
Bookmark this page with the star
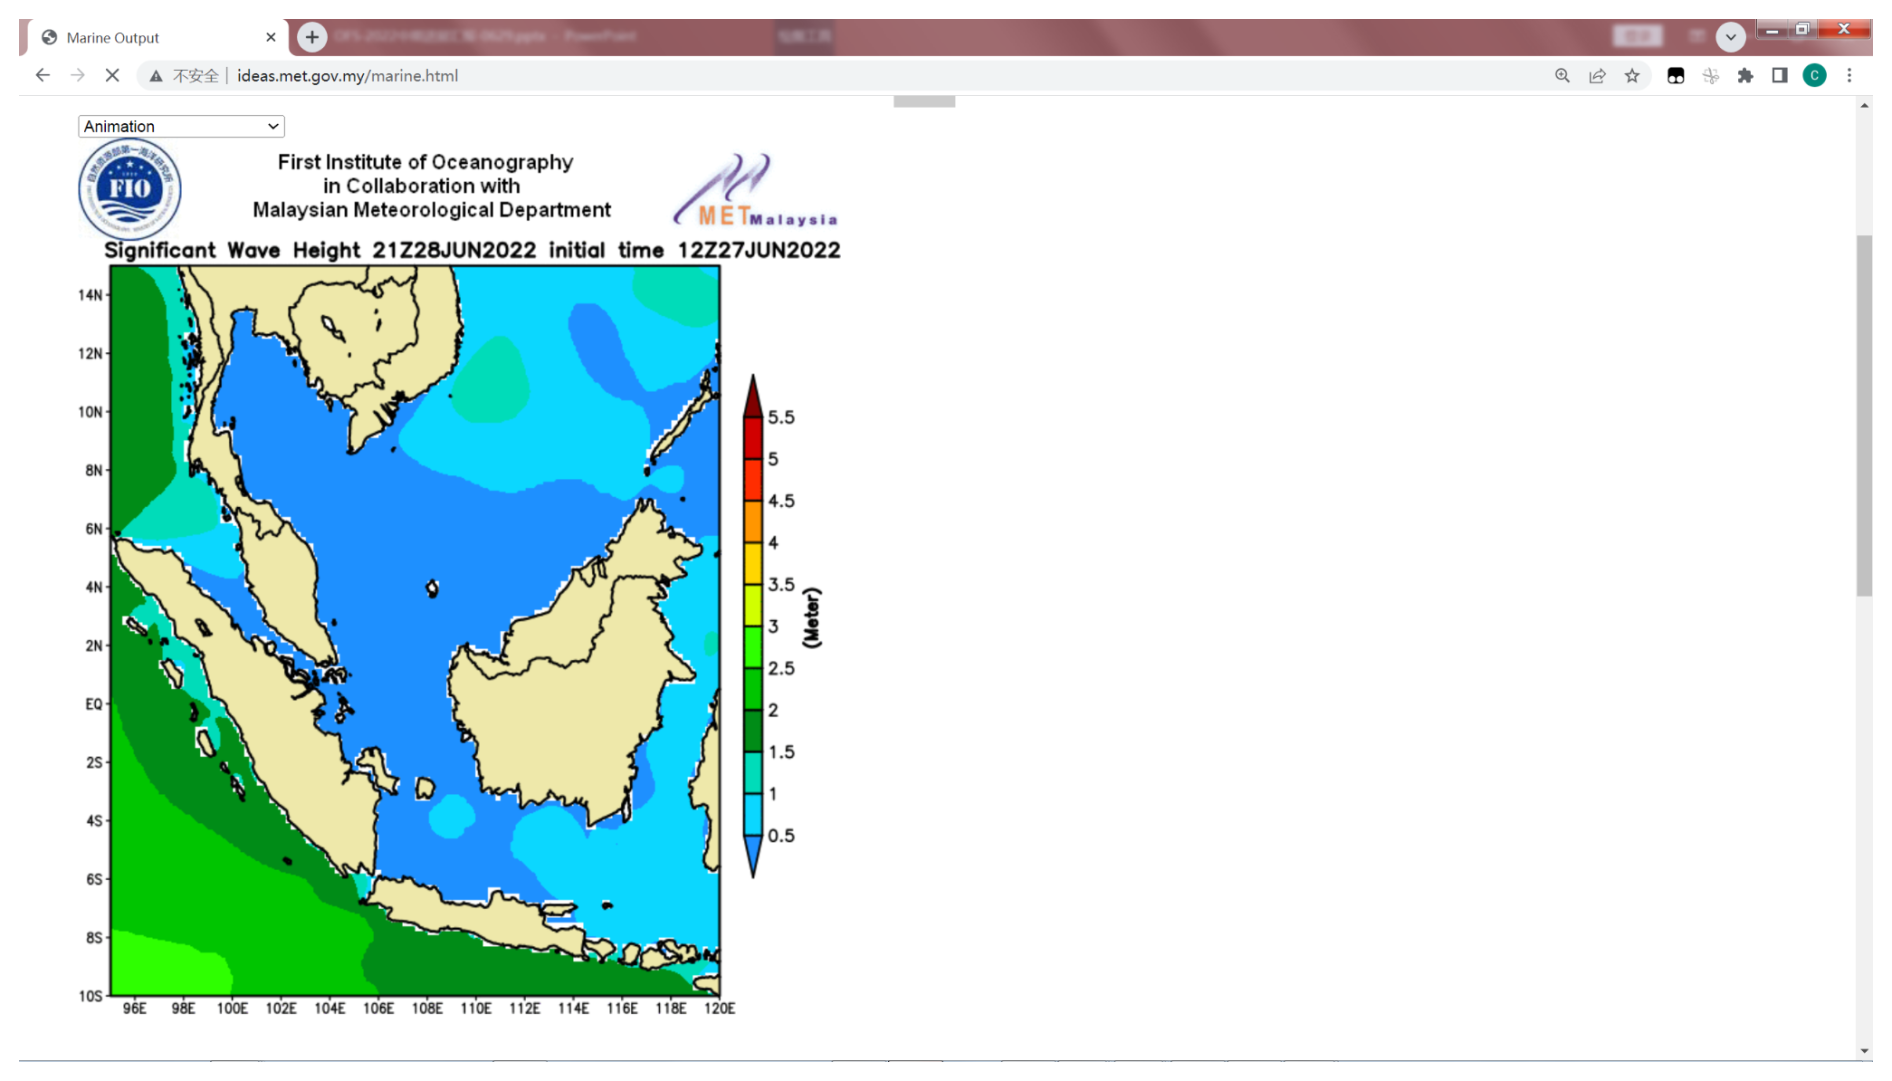[x=1632, y=75]
